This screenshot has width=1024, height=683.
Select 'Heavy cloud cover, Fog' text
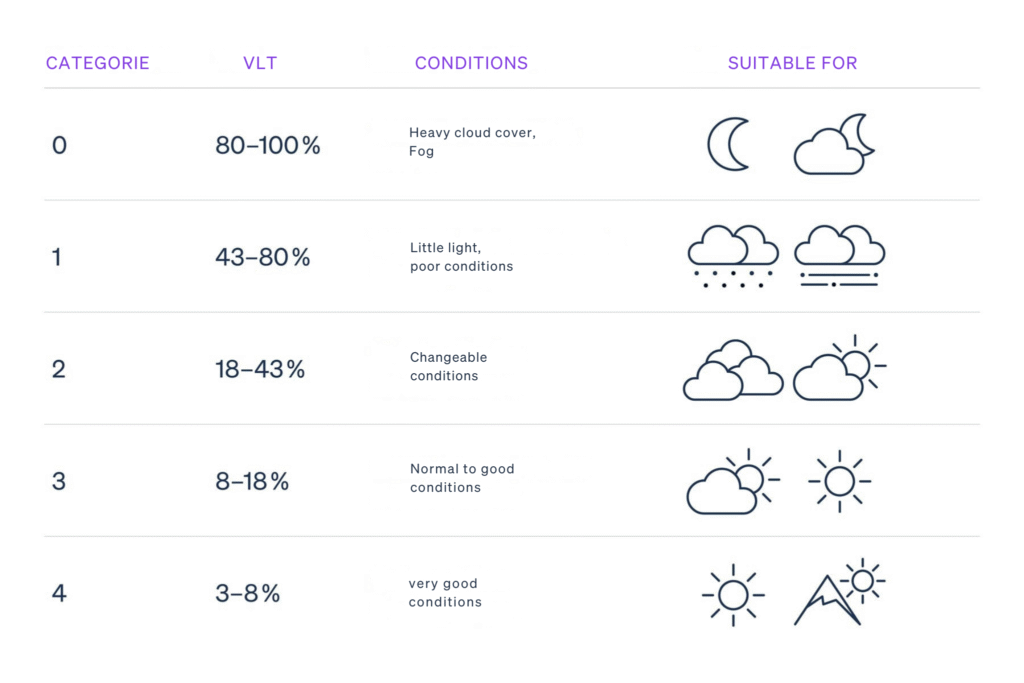[x=473, y=142]
